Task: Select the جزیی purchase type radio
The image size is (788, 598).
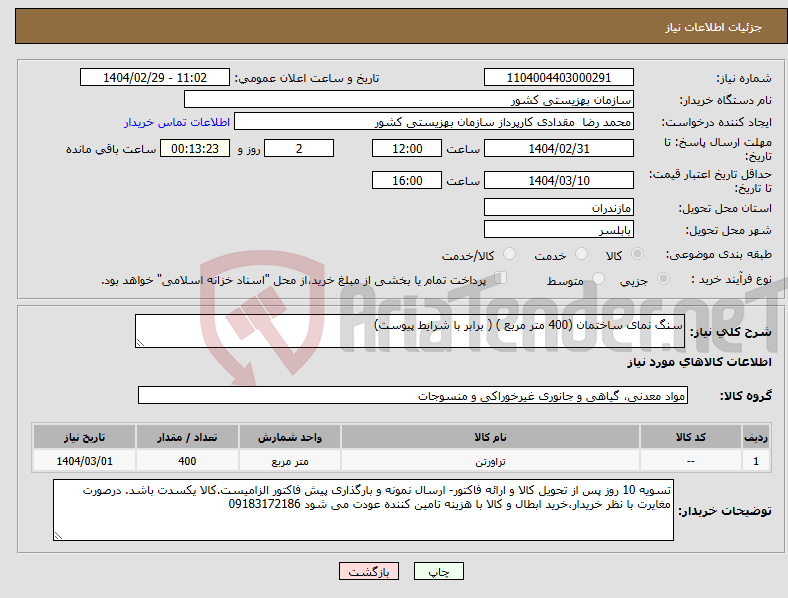Action: tap(663, 278)
